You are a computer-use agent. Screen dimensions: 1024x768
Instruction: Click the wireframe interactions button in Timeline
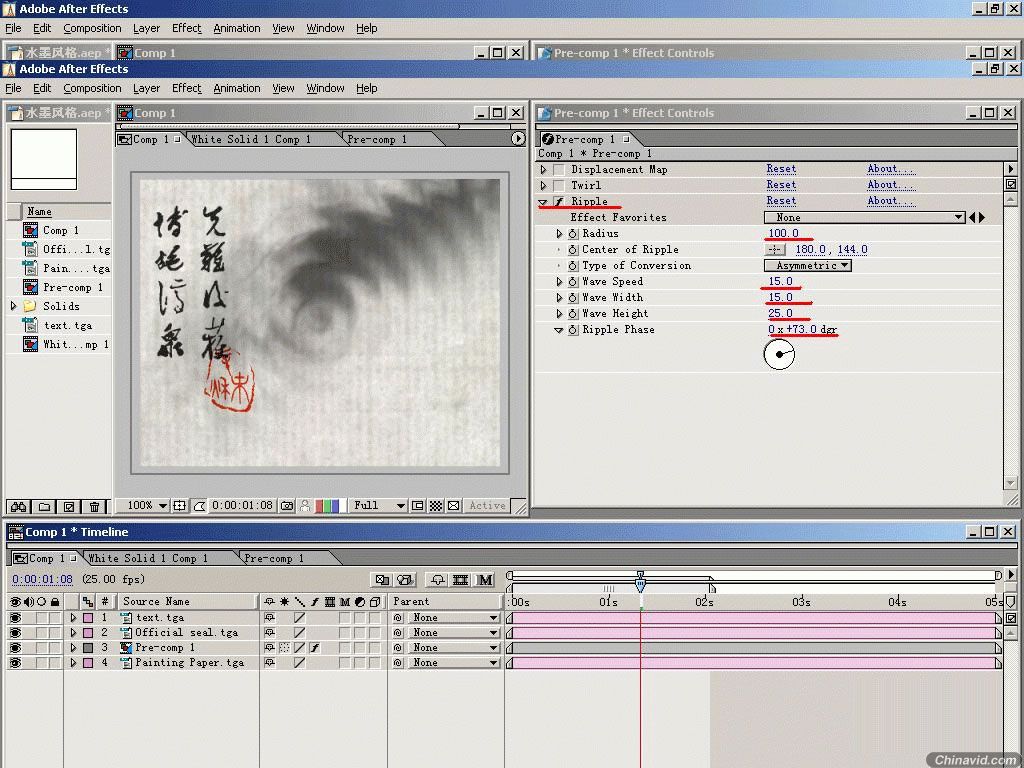(383, 579)
